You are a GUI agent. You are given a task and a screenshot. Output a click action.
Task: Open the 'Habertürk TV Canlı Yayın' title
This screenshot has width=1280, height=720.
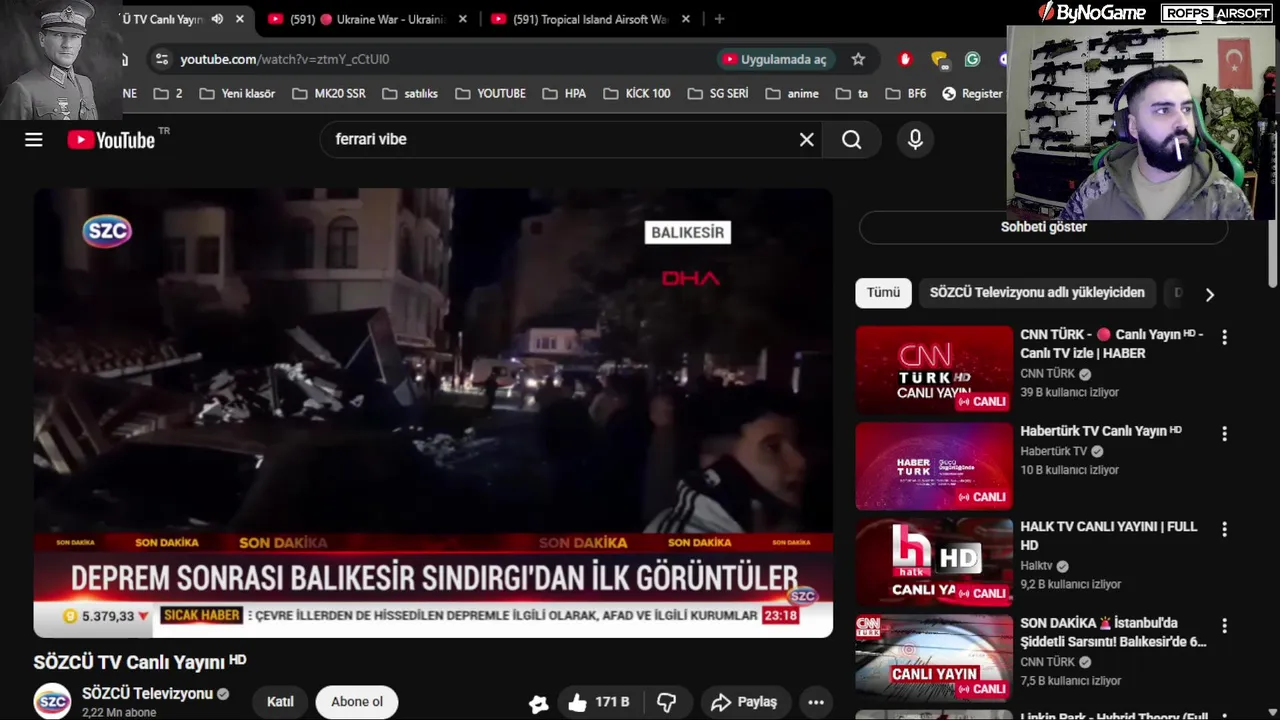[1101, 431]
